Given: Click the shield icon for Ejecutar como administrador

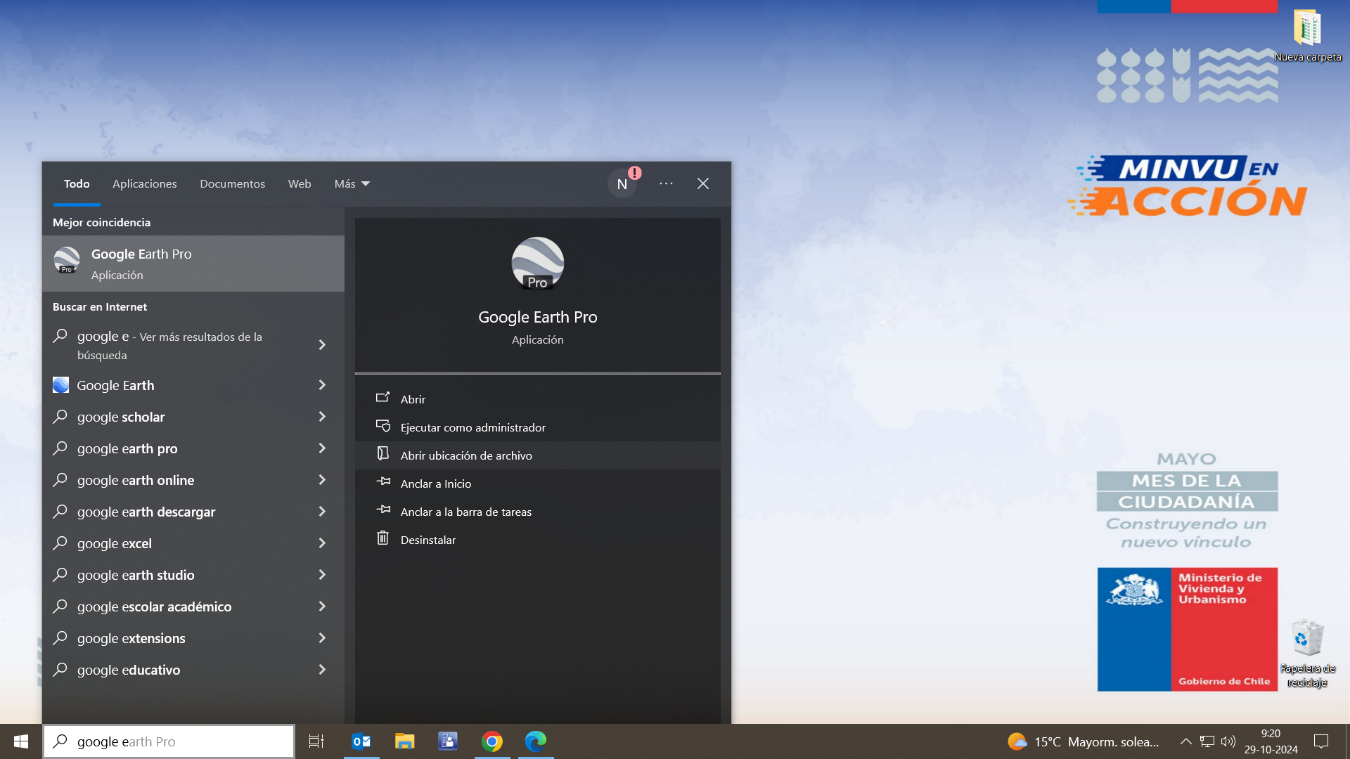Looking at the screenshot, I should 382,426.
